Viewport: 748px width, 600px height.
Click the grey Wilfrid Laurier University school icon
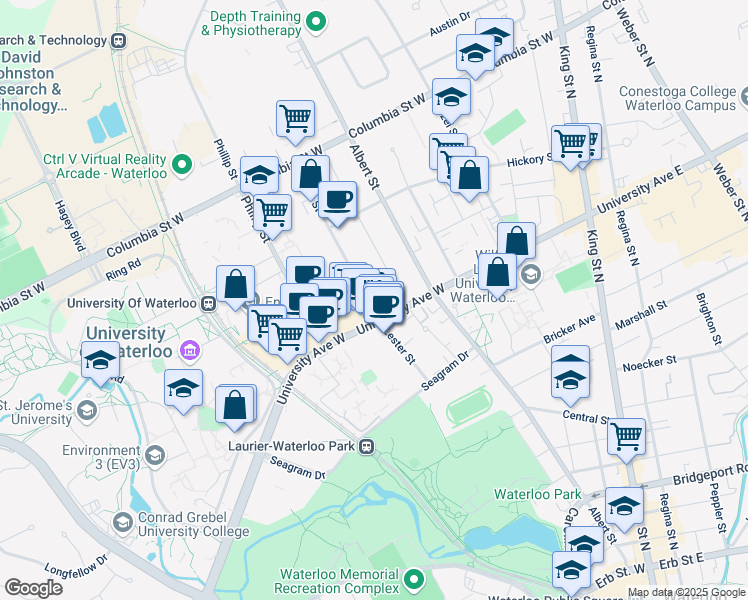coord(530,275)
